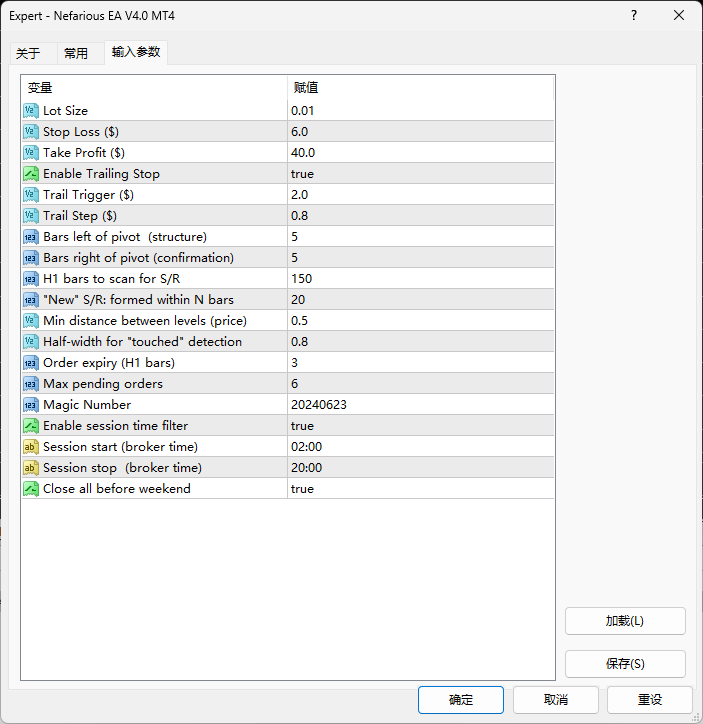Click the help question mark icon
This screenshot has height=724, width=703.
click(x=634, y=16)
